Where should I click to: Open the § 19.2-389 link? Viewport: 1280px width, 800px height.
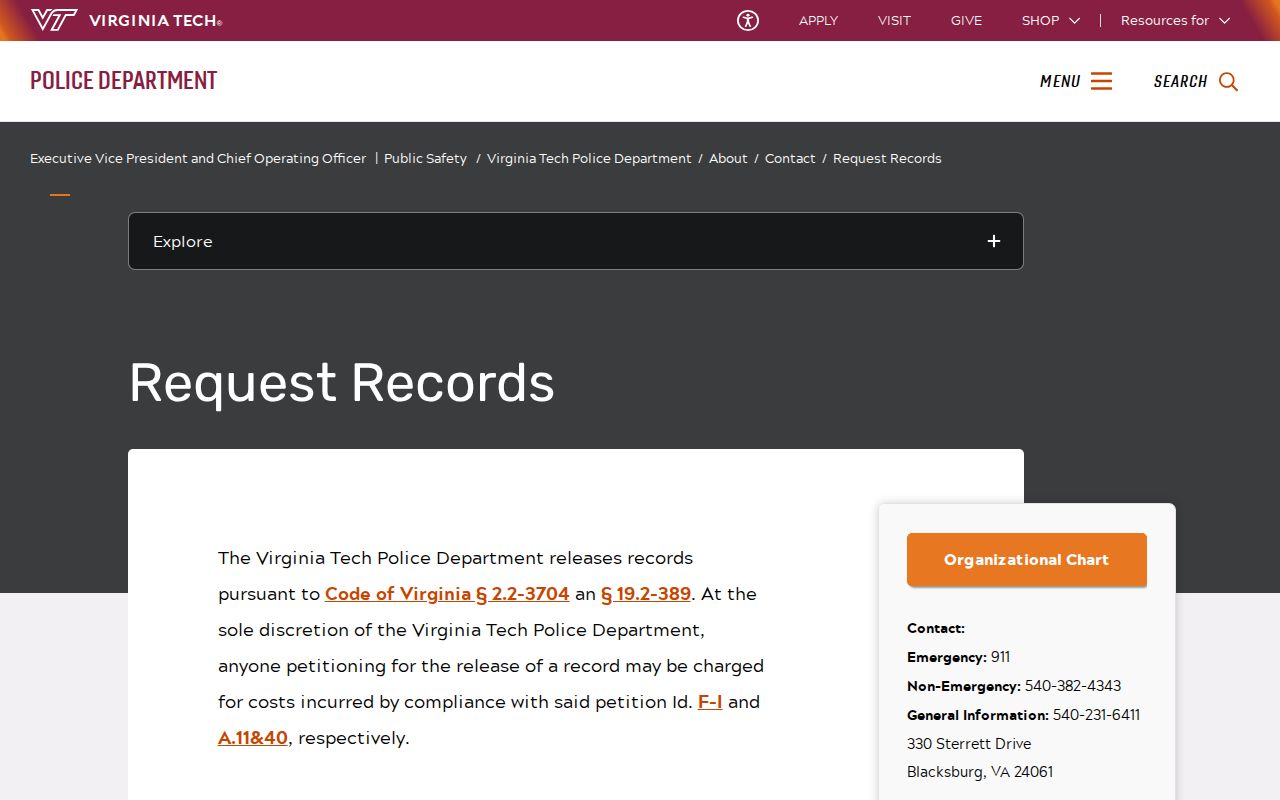tap(646, 593)
